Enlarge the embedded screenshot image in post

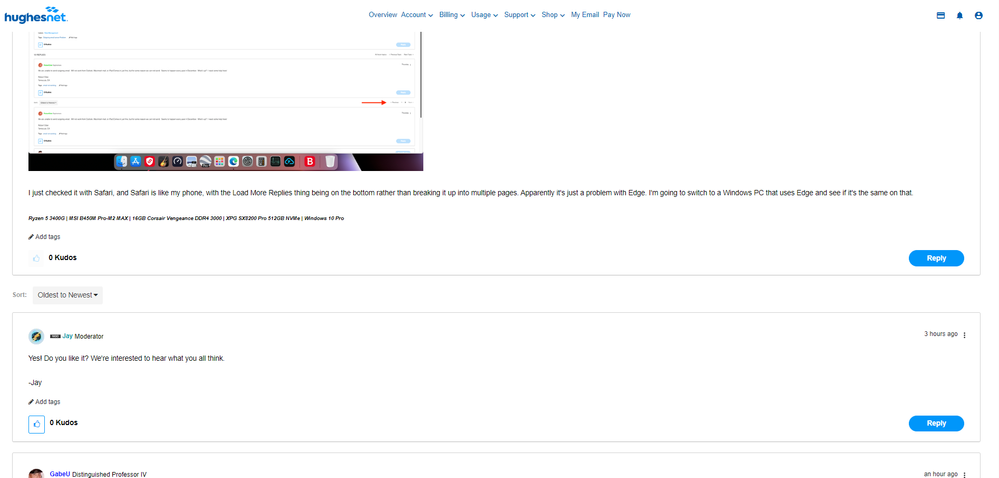pyautogui.click(x=226, y=99)
